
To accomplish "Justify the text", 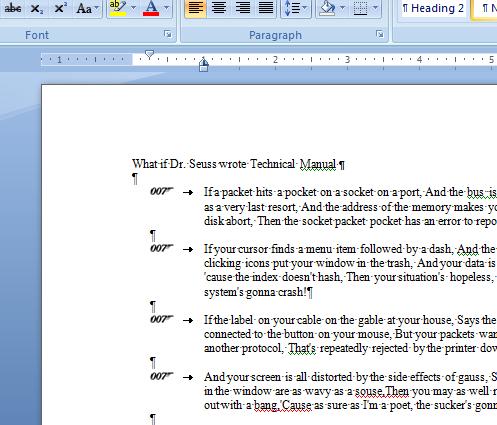I will (266, 8).
